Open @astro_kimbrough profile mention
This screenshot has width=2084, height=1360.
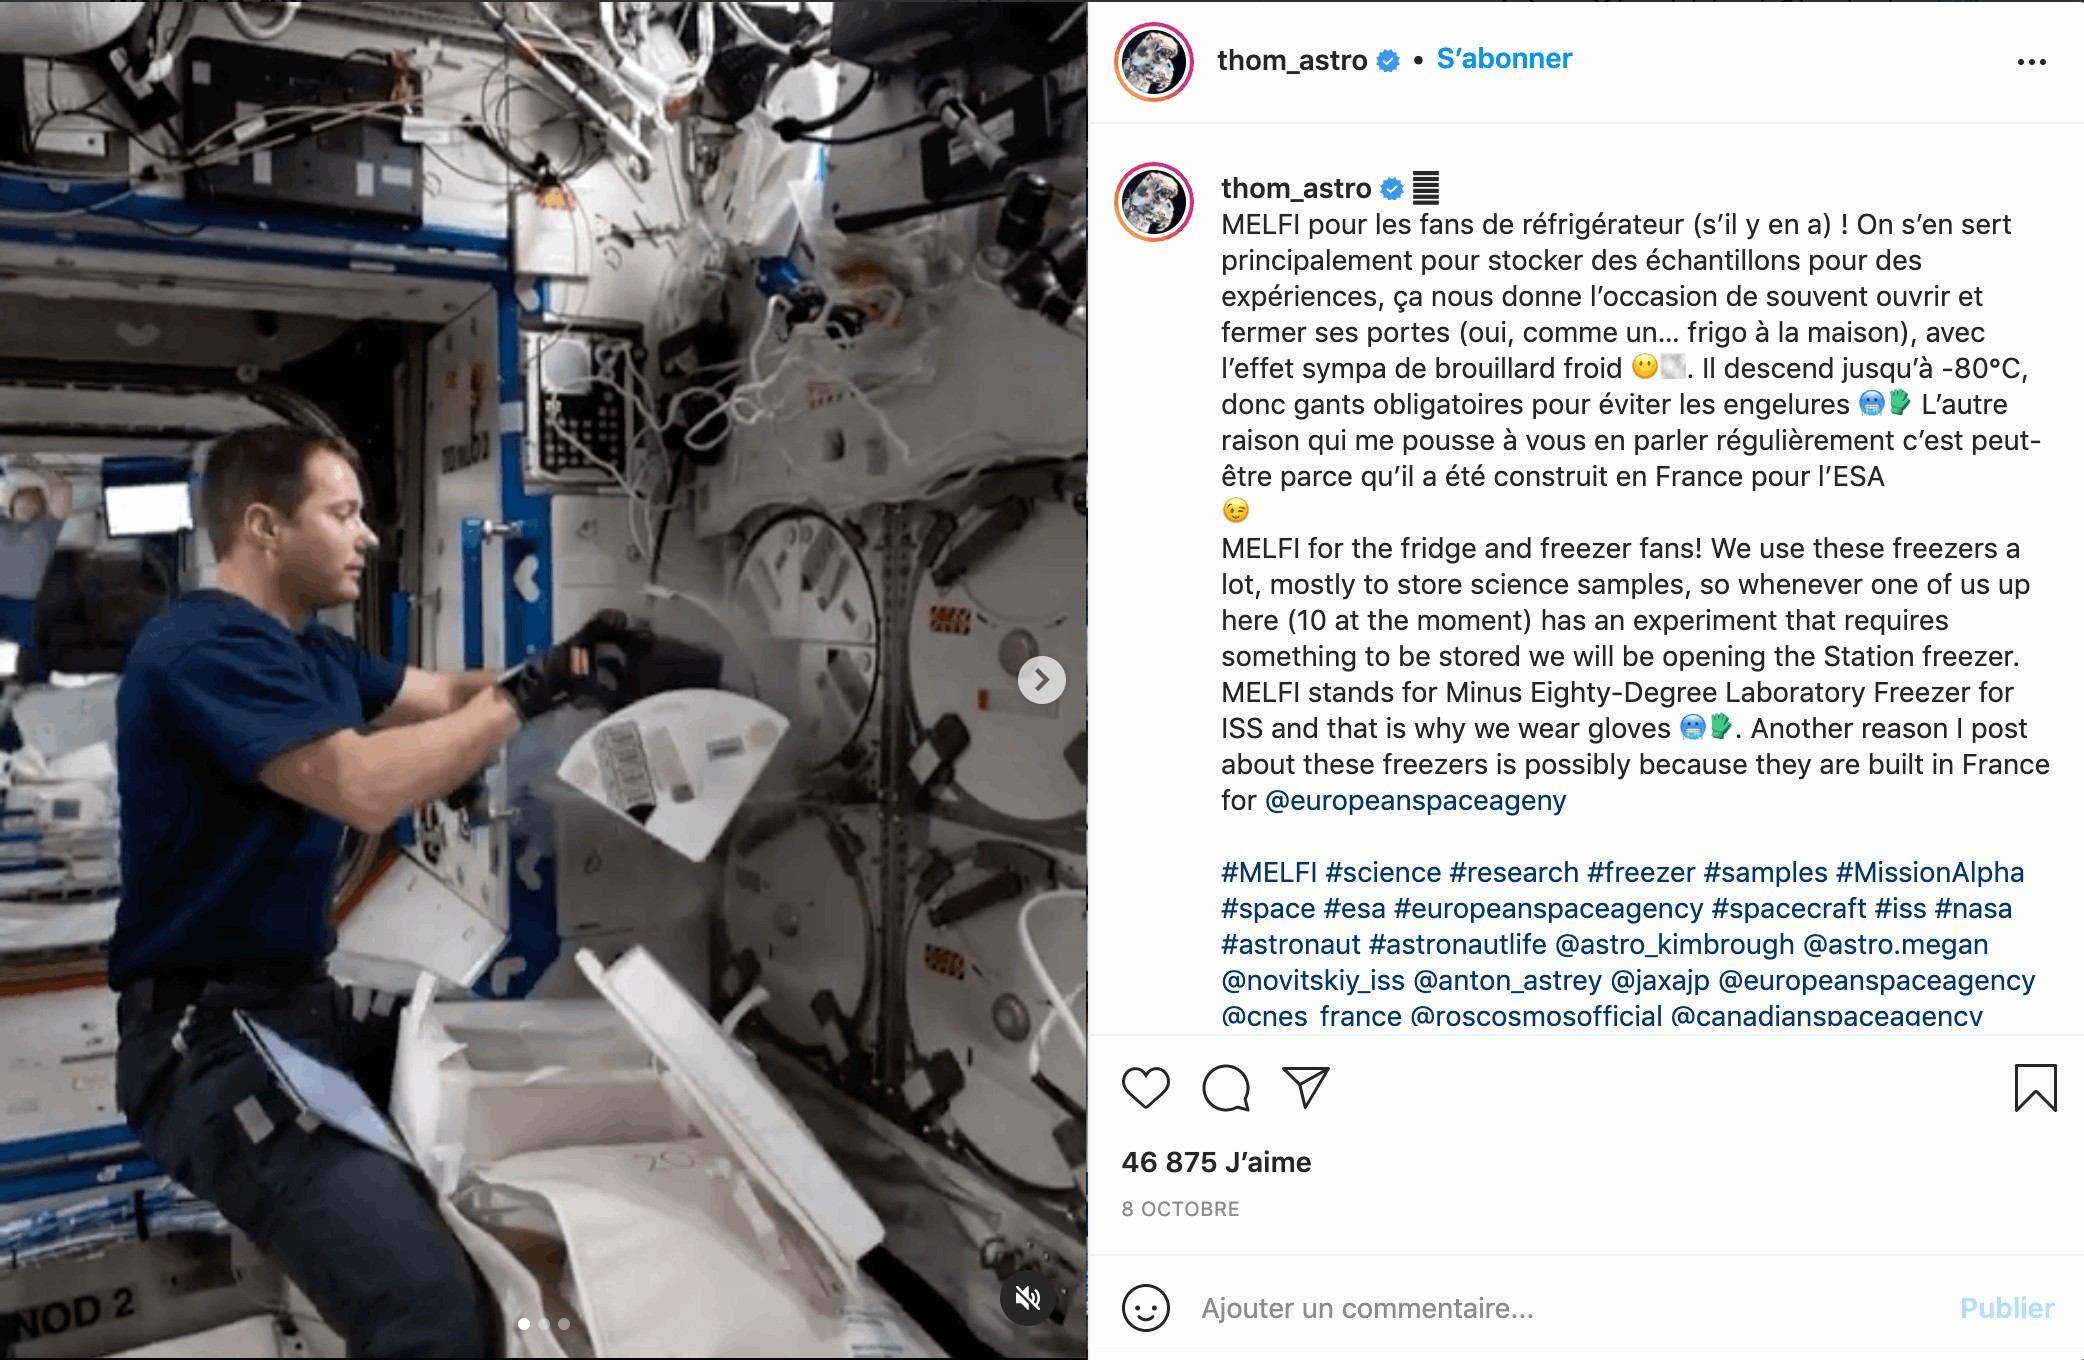coord(1675,944)
